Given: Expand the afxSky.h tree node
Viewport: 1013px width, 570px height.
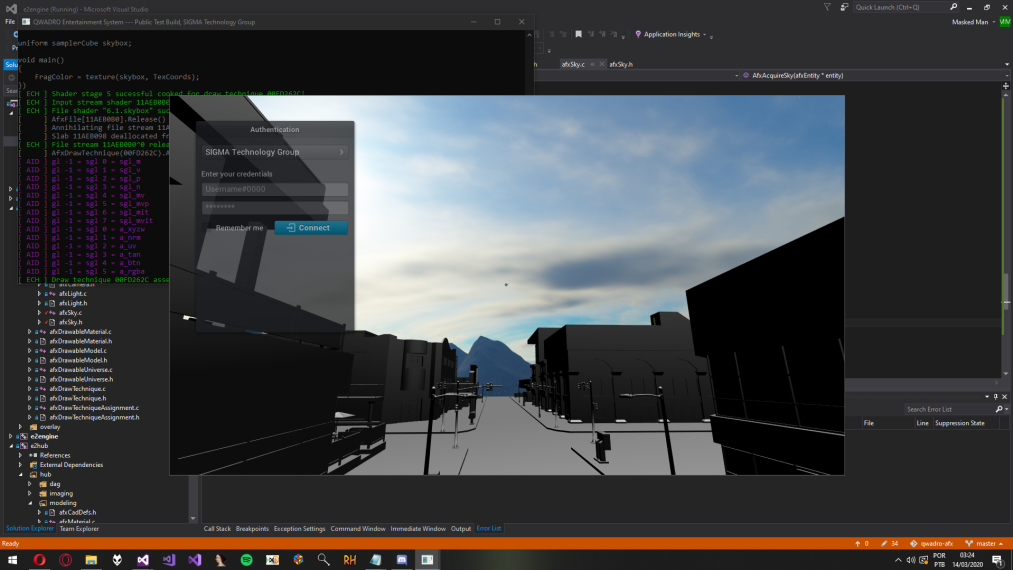Looking at the screenshot, I should (39, 322).
